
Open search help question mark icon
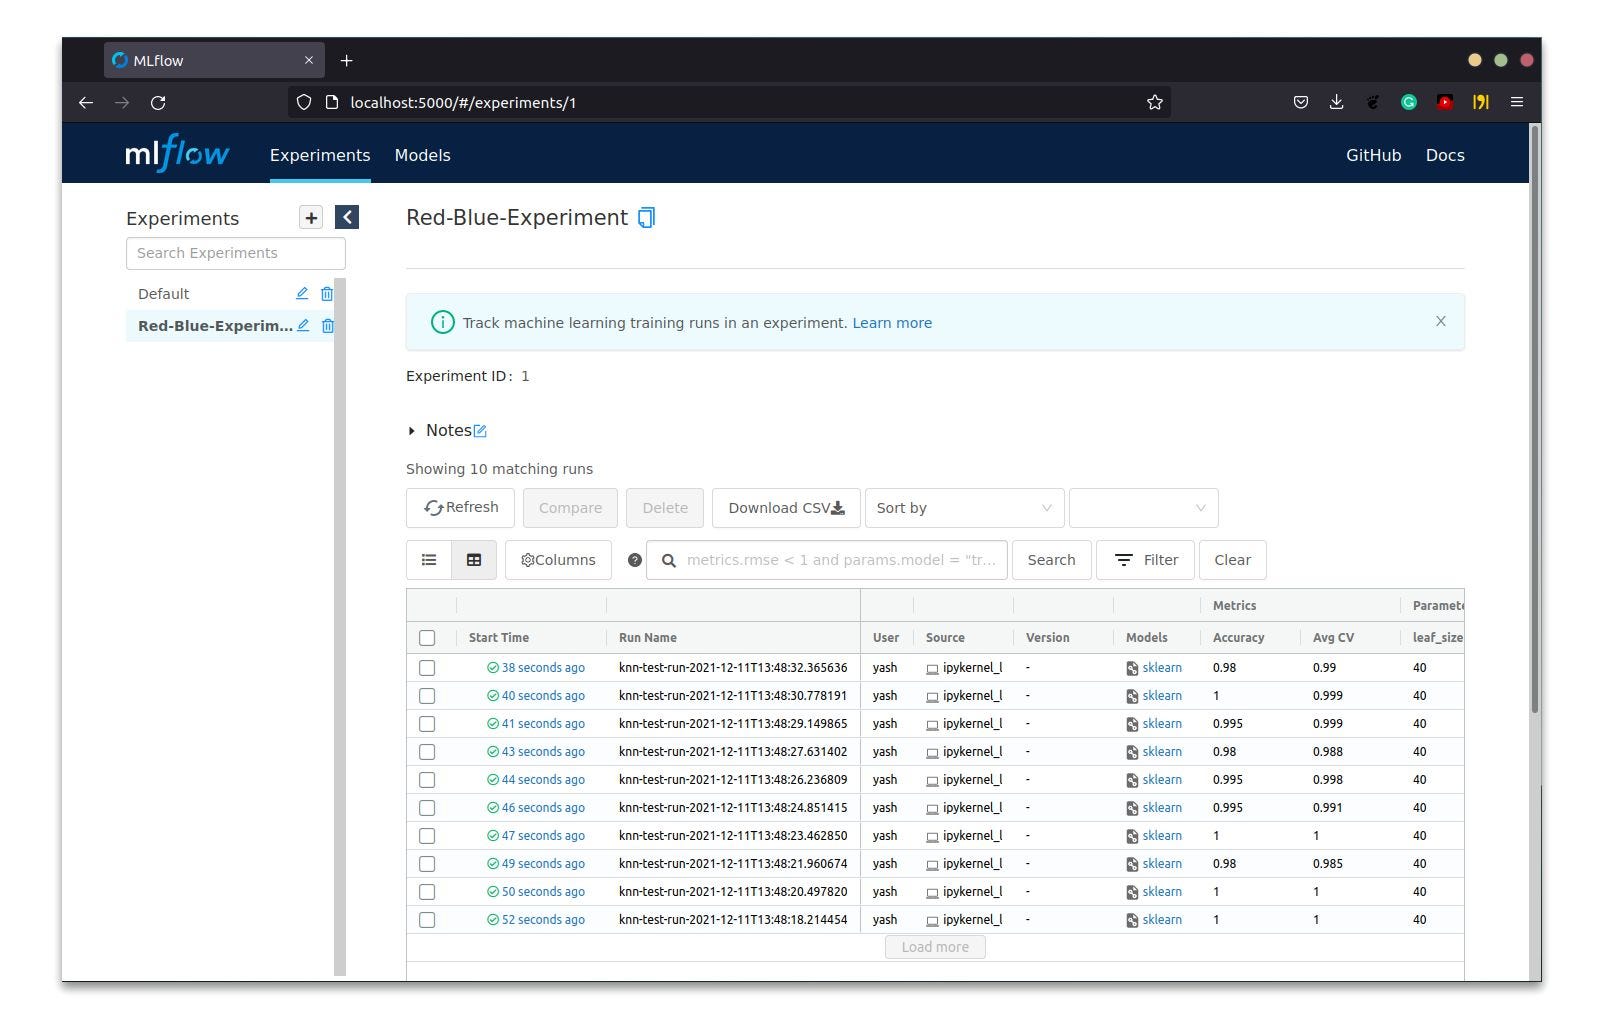tap(634, 560)
